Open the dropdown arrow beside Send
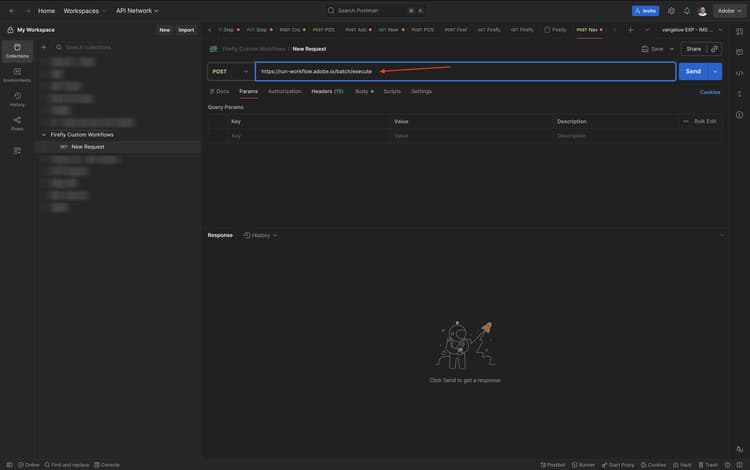Image resolution: width=750 pixels, height=470 pixels. click(x=715, y=71)
